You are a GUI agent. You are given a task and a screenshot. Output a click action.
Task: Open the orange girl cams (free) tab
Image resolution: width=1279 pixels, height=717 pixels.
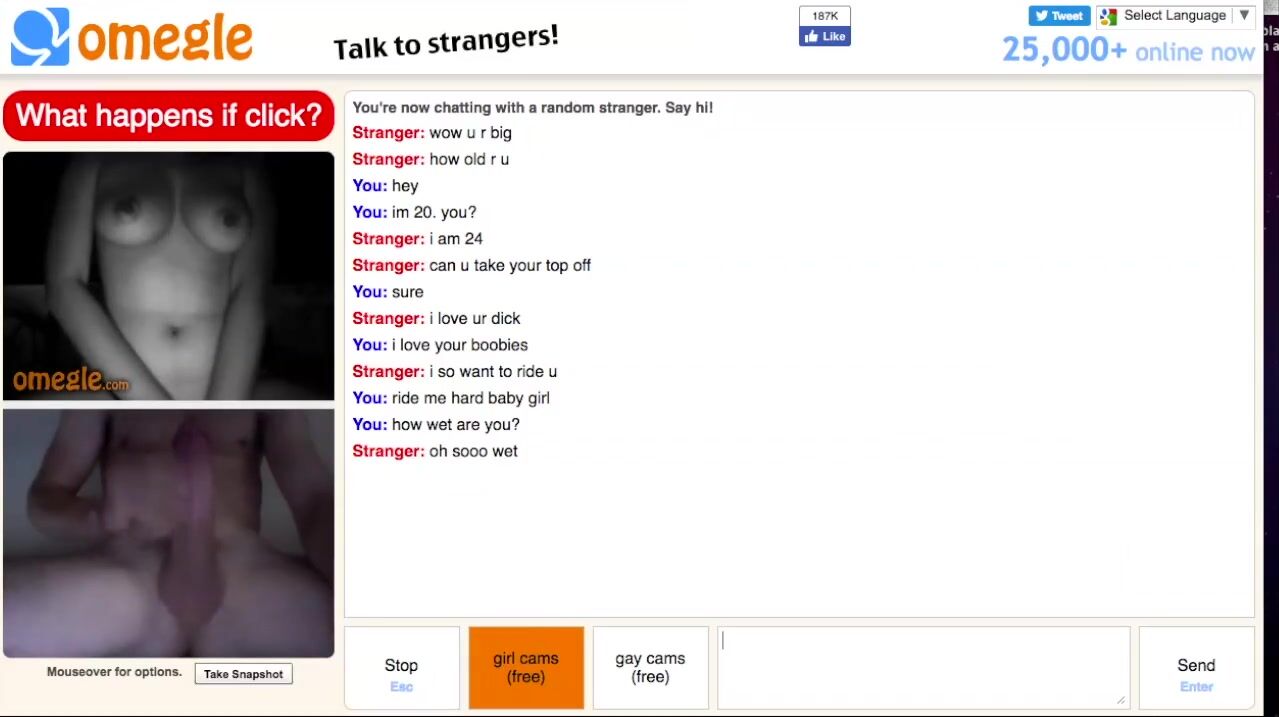pyautogui.click(x=526, y=668)
